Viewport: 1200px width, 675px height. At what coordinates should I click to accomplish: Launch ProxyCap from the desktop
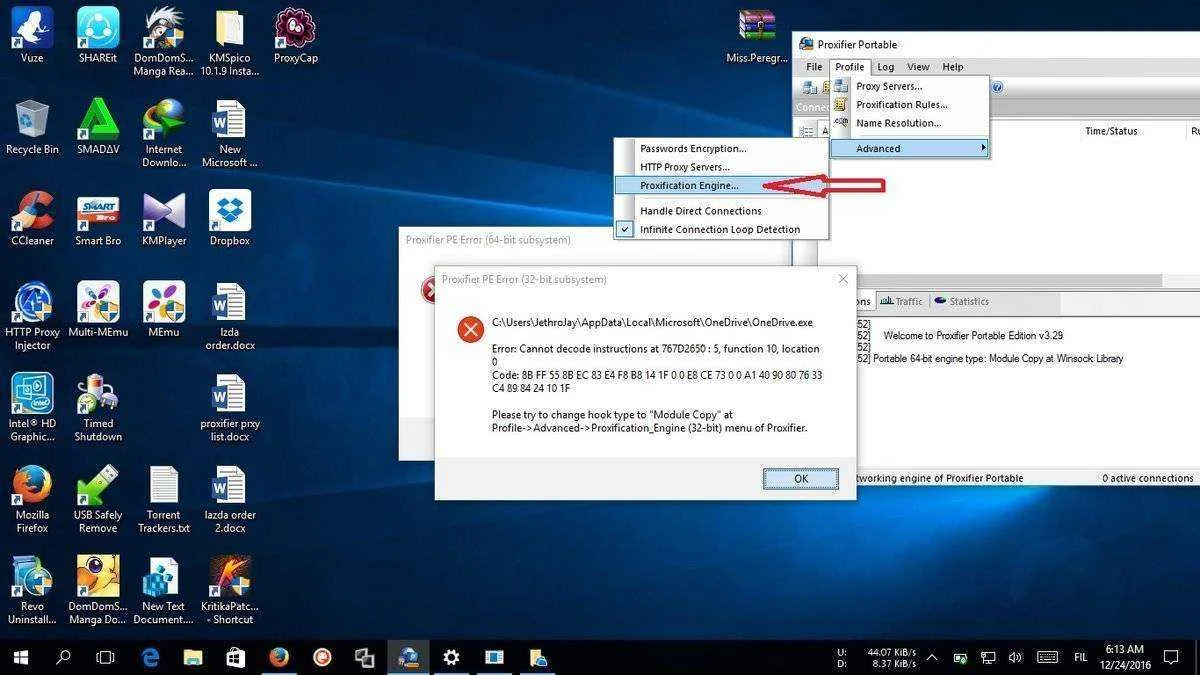(x=295, y=35)
